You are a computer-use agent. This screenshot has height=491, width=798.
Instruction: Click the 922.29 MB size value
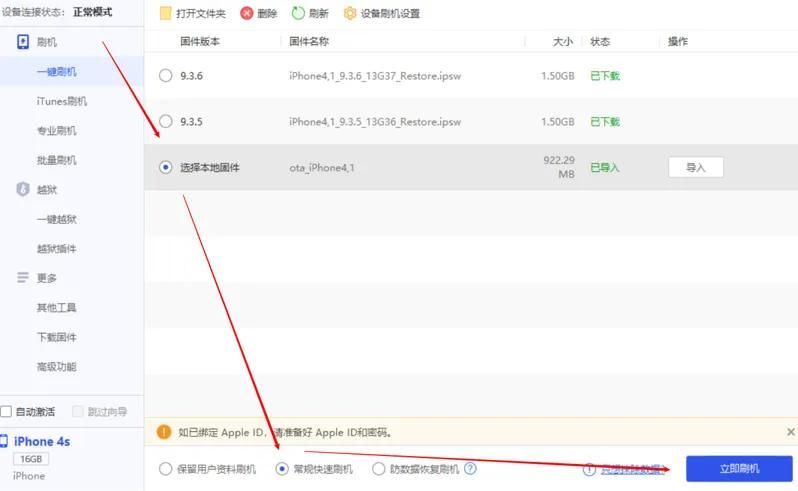coord(559,167)
